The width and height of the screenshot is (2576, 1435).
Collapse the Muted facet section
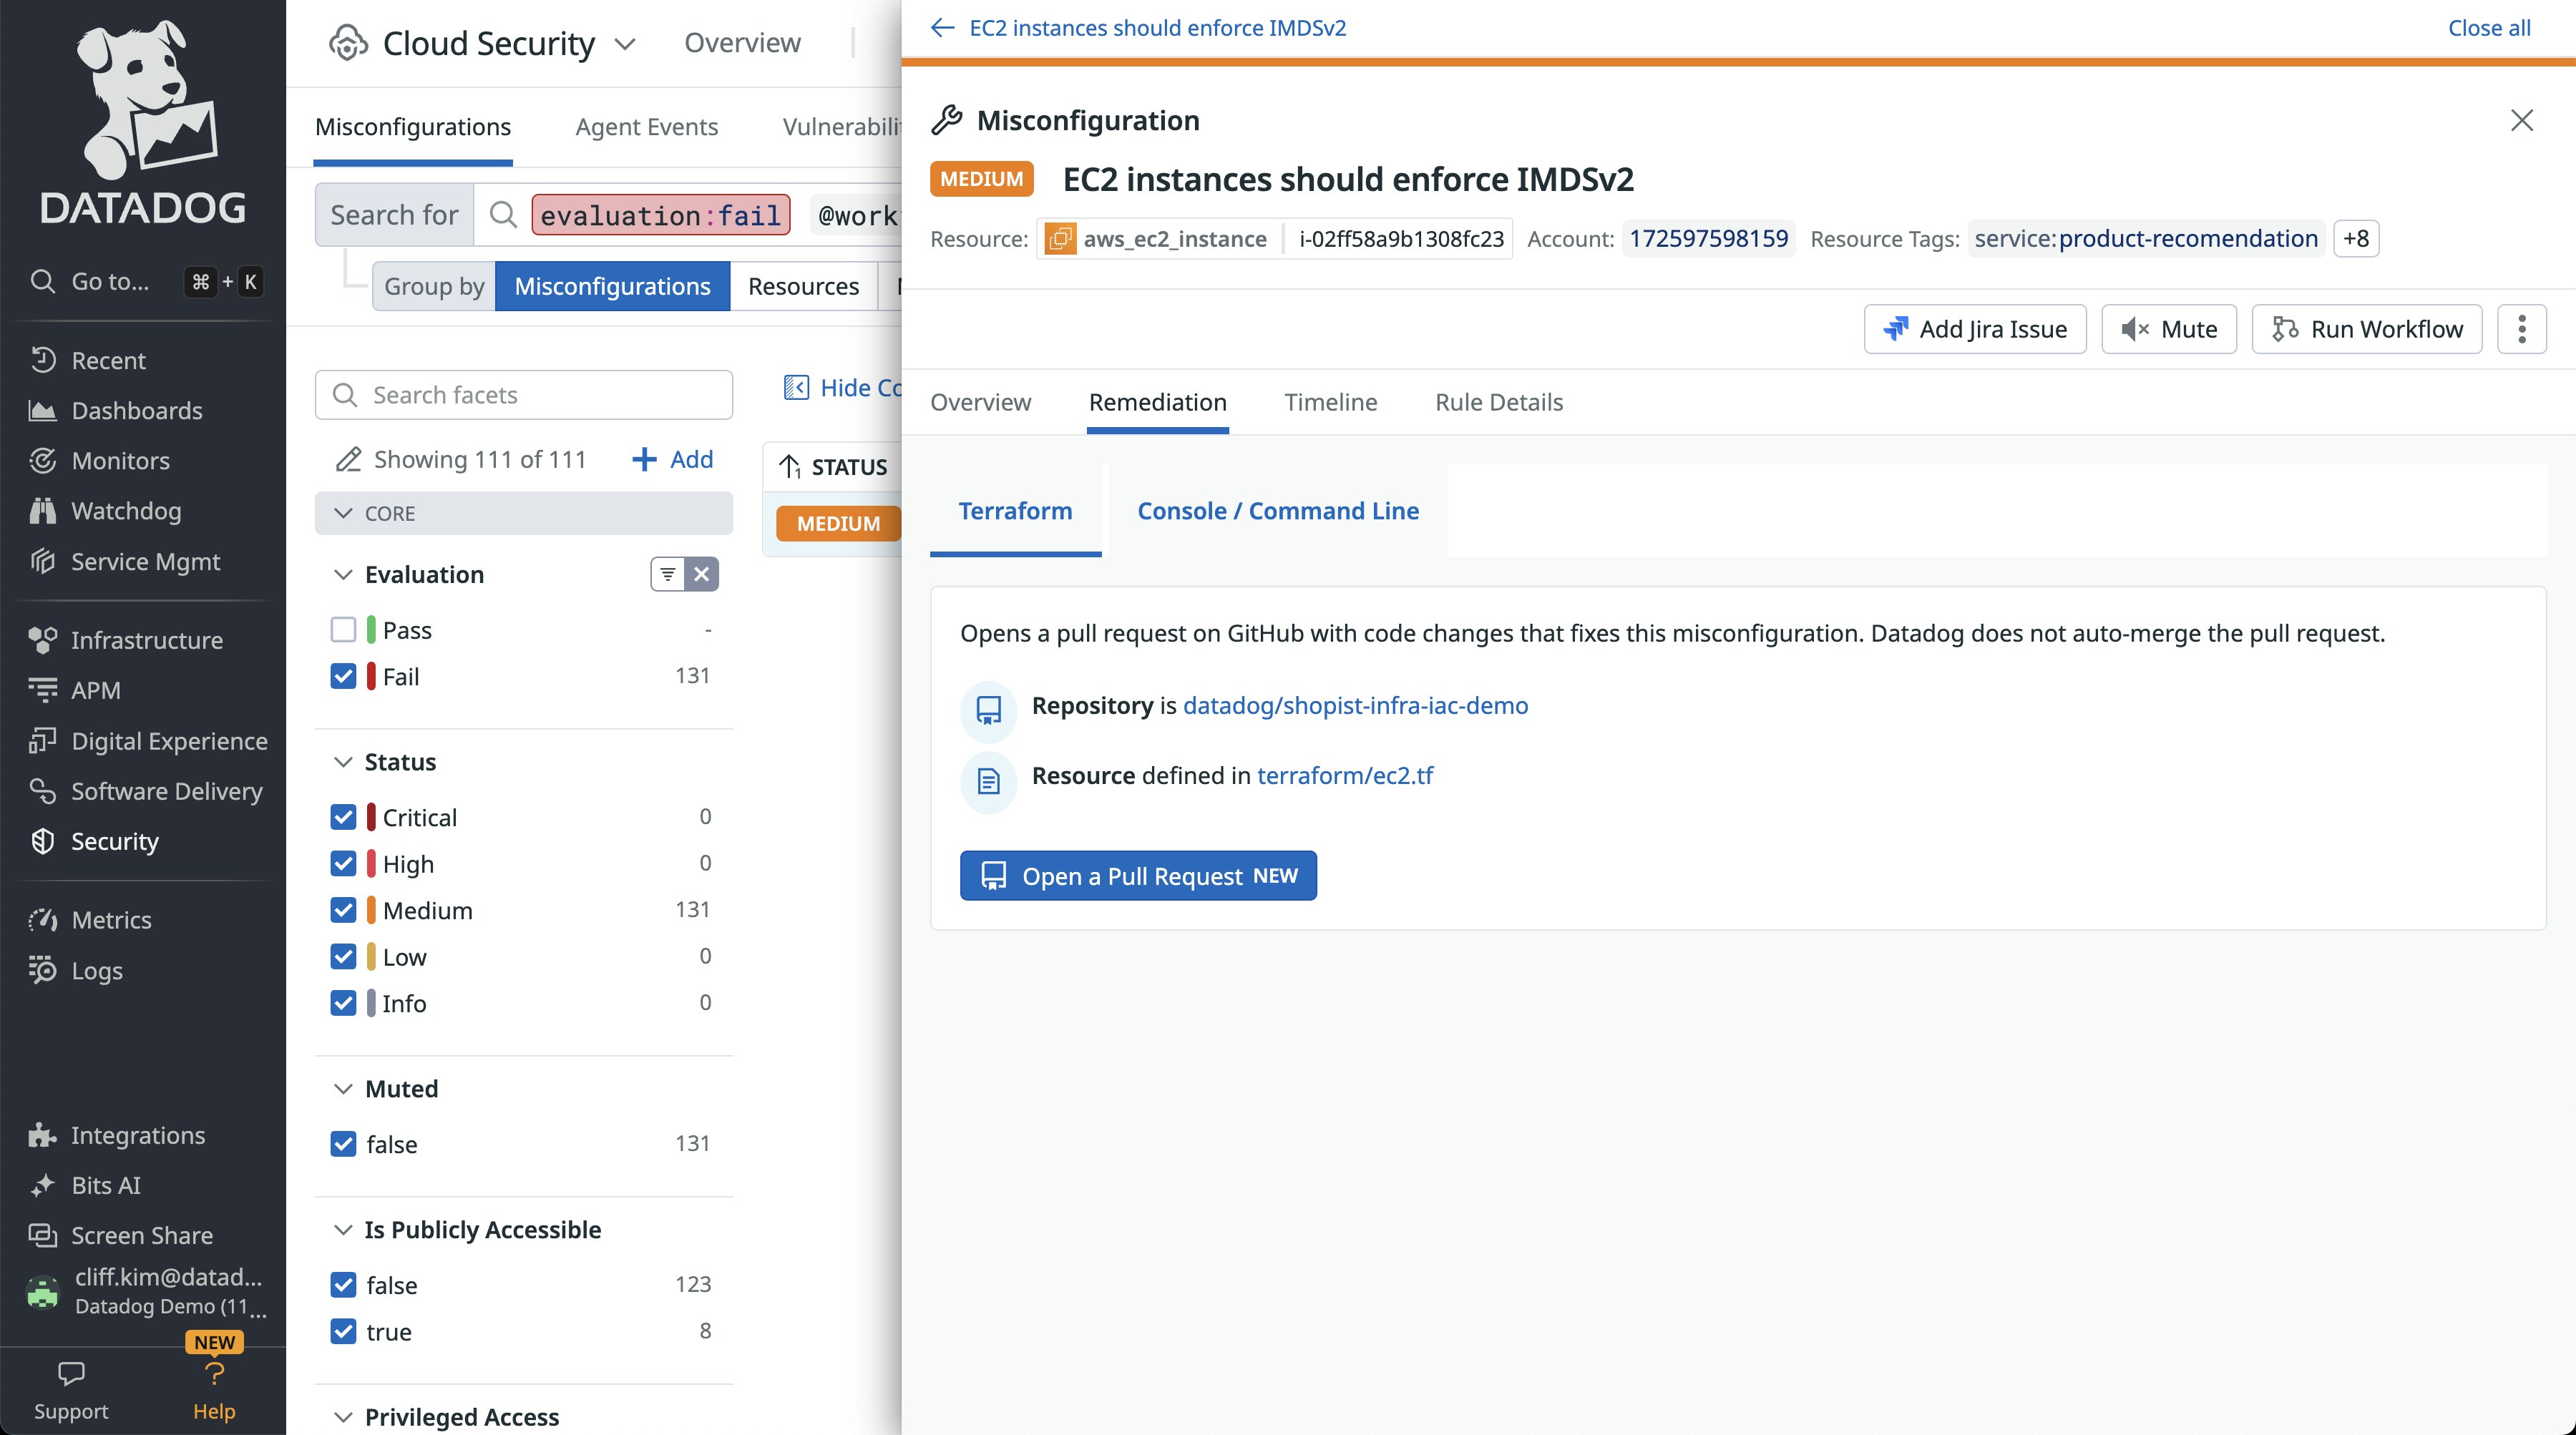(343, 1089)
